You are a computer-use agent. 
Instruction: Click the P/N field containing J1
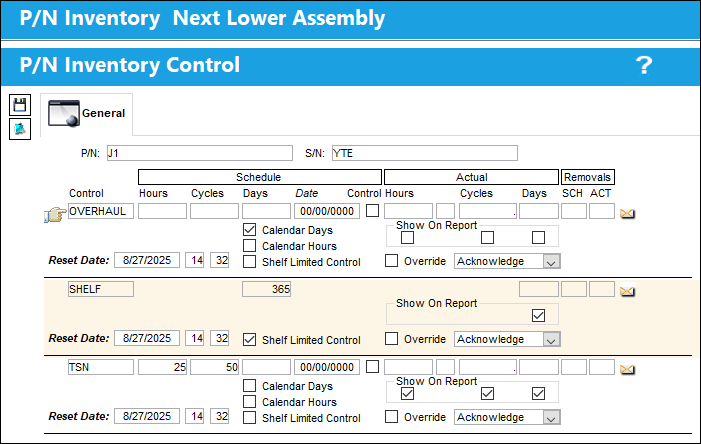click(200, 153)
